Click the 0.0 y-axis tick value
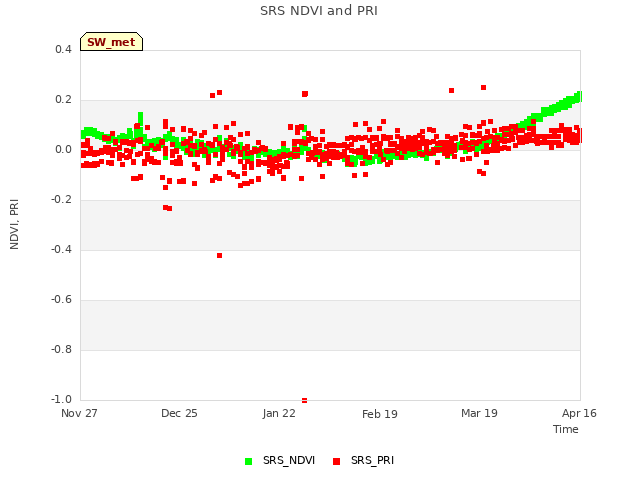The height and width of the screenshot is (480, 640). click(63, 149)
